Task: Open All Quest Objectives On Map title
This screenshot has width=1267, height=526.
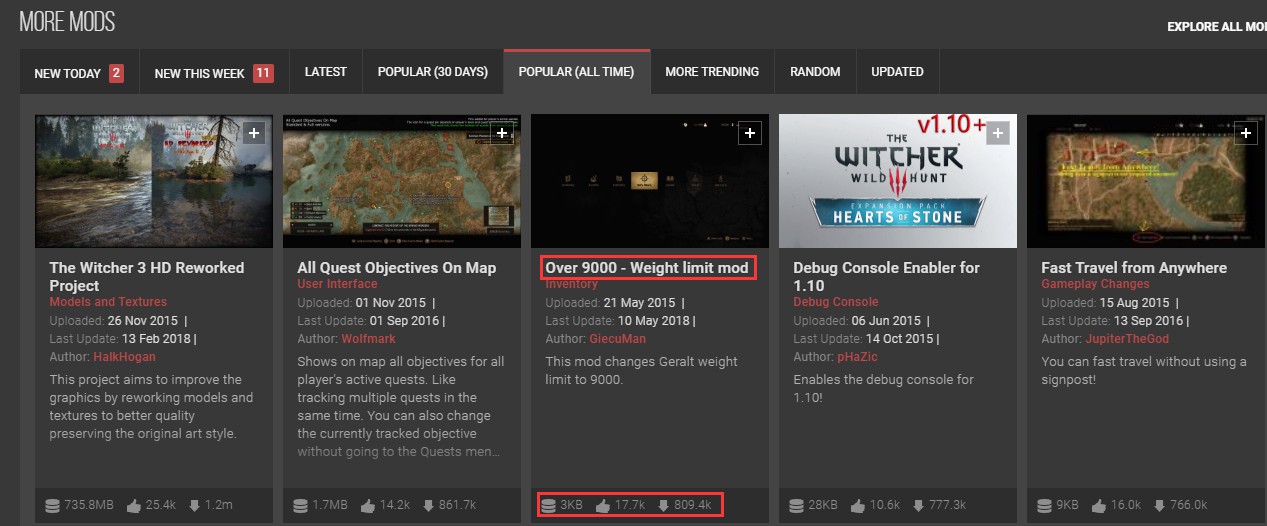Action: pyautogui.click(x=397, y=268)
